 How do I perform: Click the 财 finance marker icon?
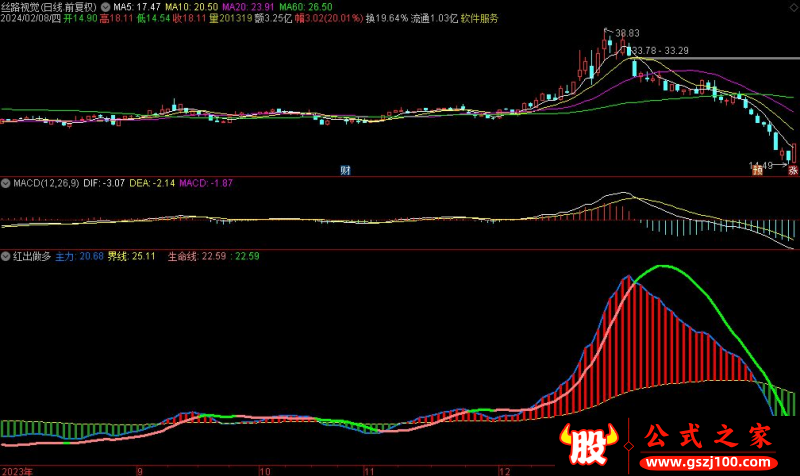pyautogui.click(x=345, y=170)
